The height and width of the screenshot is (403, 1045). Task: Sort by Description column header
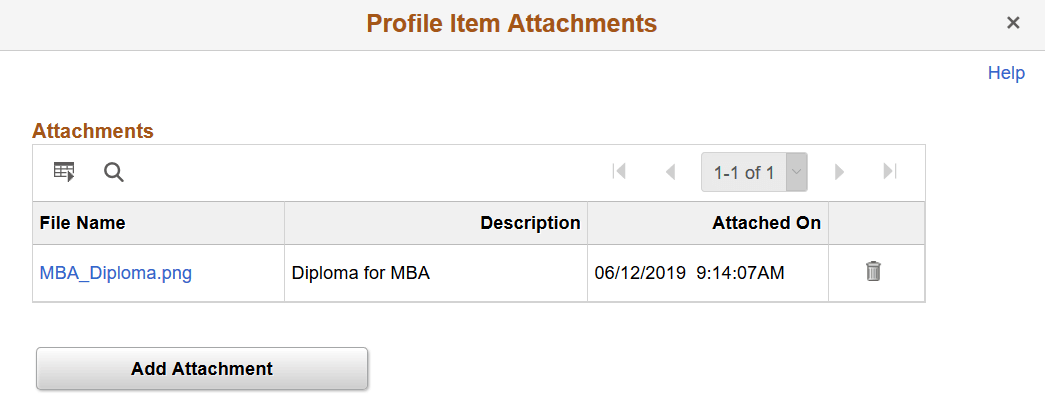click(530, 223)
